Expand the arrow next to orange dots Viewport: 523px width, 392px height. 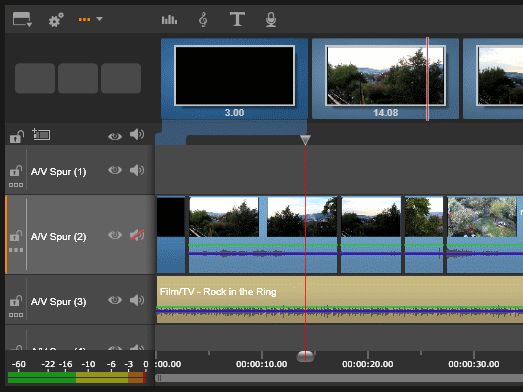click(99, 19)
